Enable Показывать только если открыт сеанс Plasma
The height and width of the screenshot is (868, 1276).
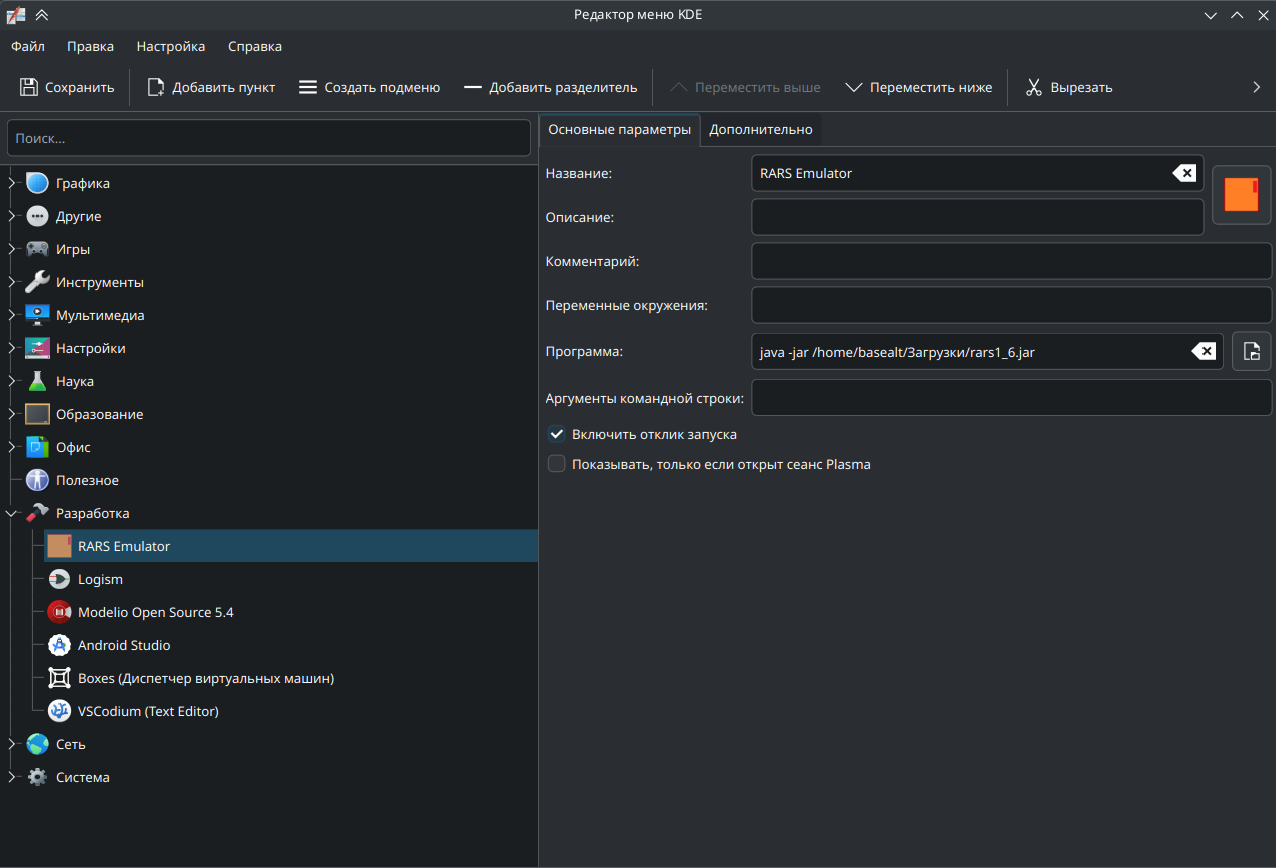click(x=557, y=464)
